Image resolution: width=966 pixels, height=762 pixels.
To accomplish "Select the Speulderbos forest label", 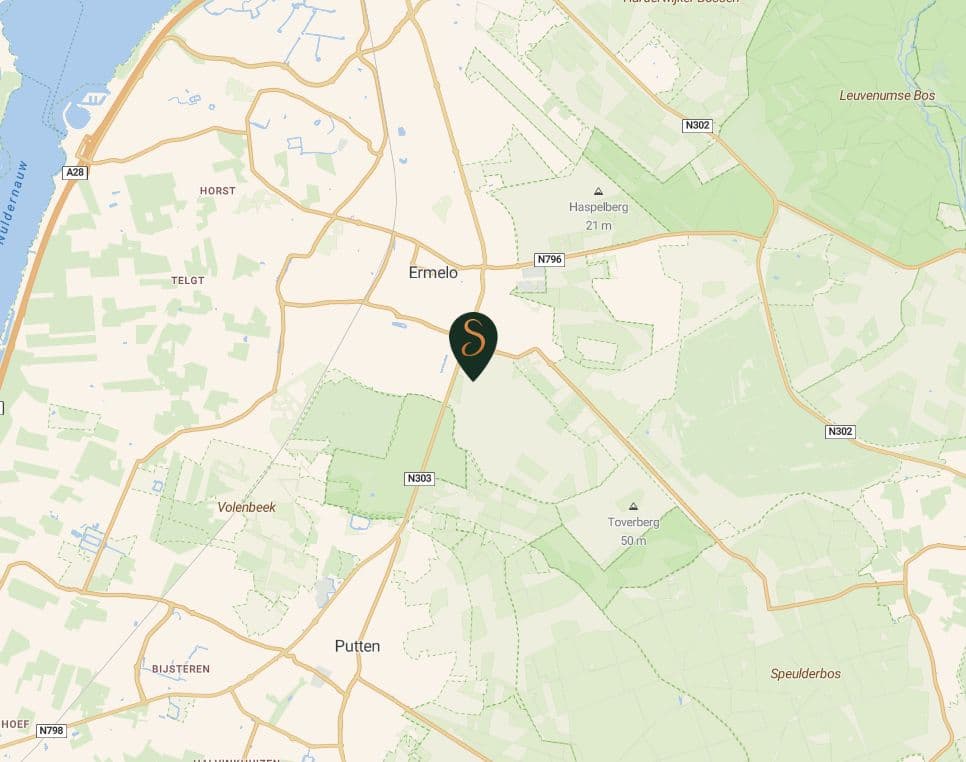I will click(x=805, y=674).
